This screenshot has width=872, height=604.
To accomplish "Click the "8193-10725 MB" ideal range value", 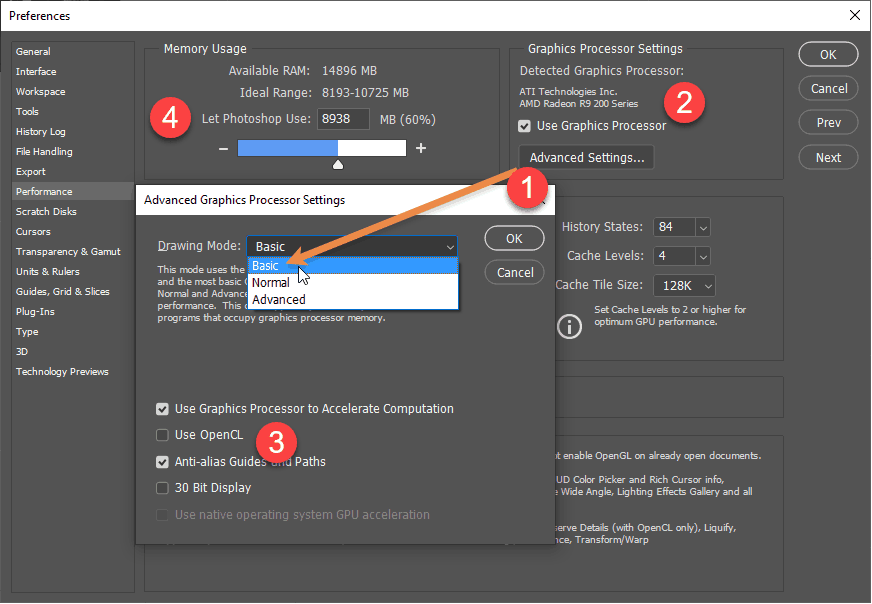I will [x=365, y=93].
